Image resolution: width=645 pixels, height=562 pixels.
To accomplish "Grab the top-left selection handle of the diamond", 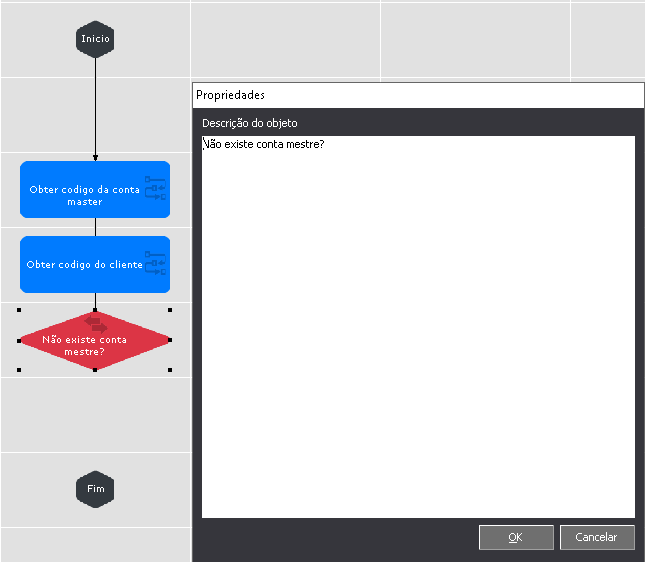I will pos(20,310).
